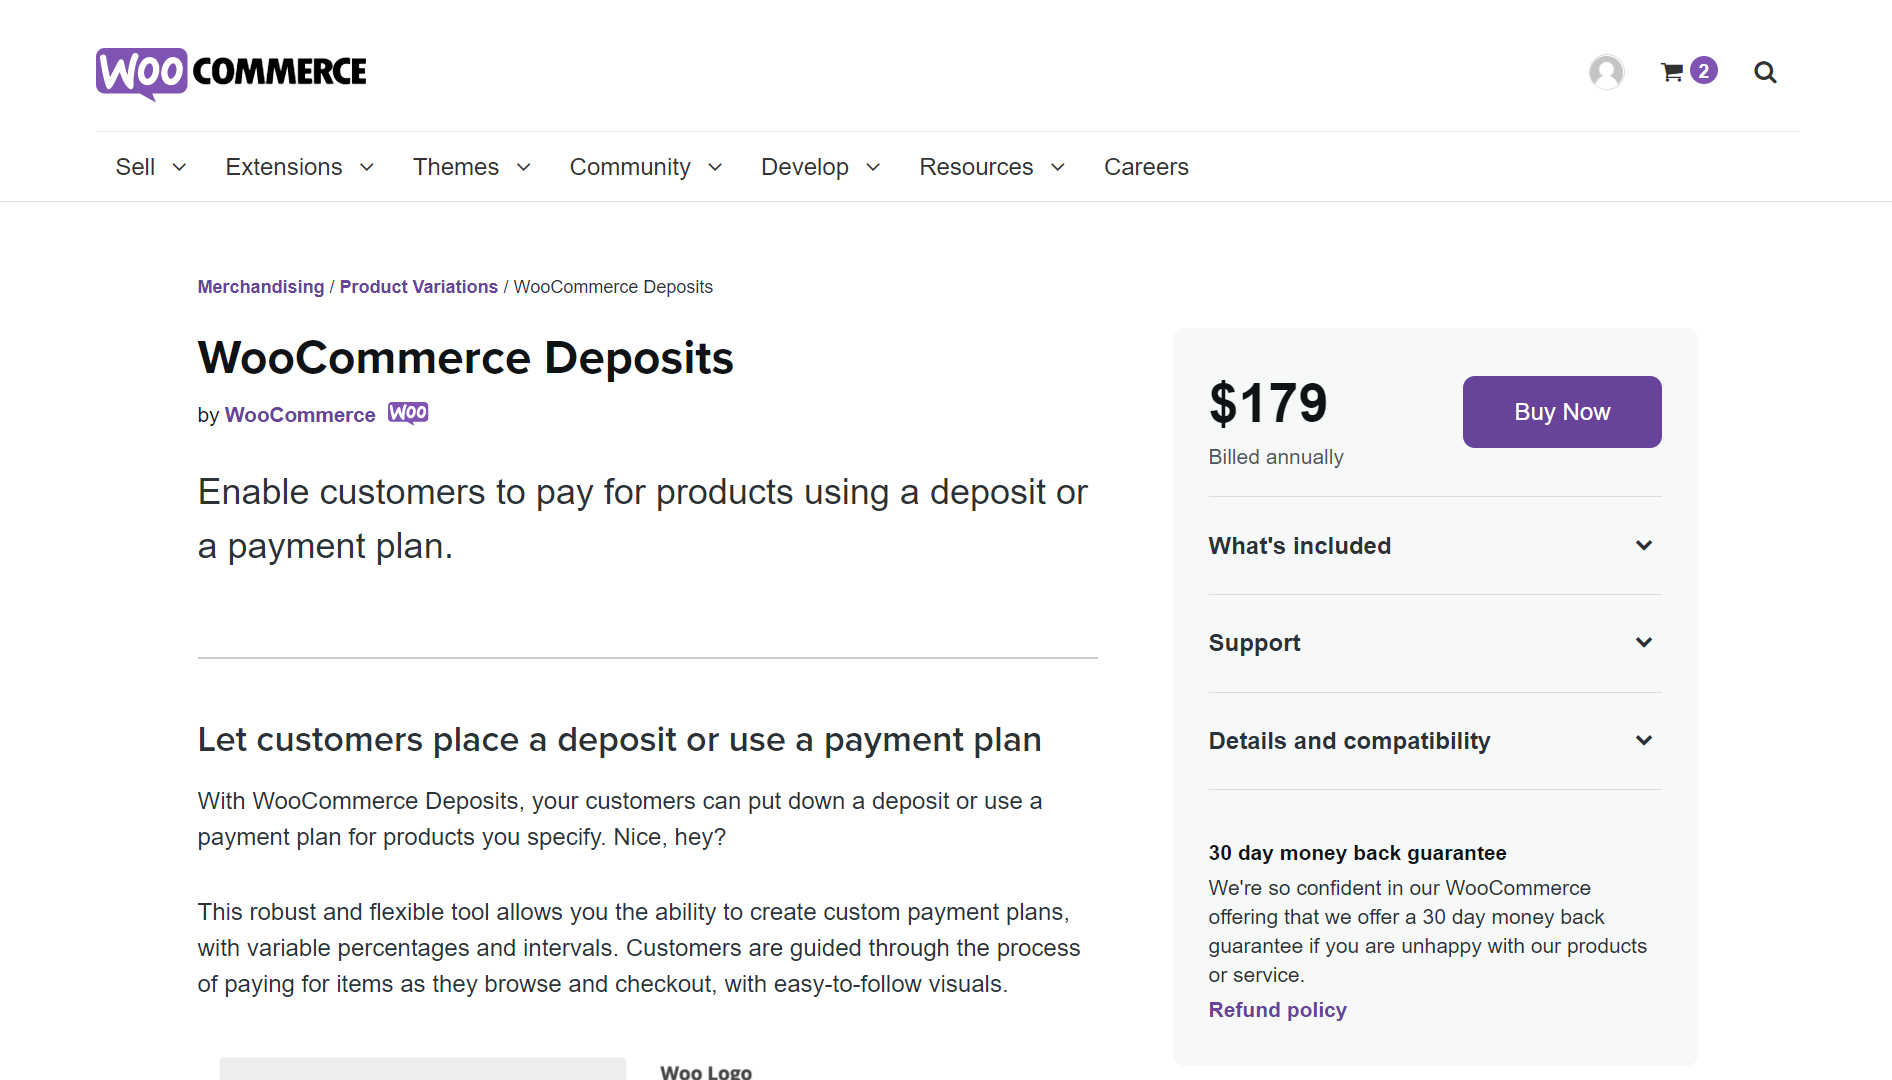
Task: Open the Refund policy link
Action: (x=1277, y=1010)
